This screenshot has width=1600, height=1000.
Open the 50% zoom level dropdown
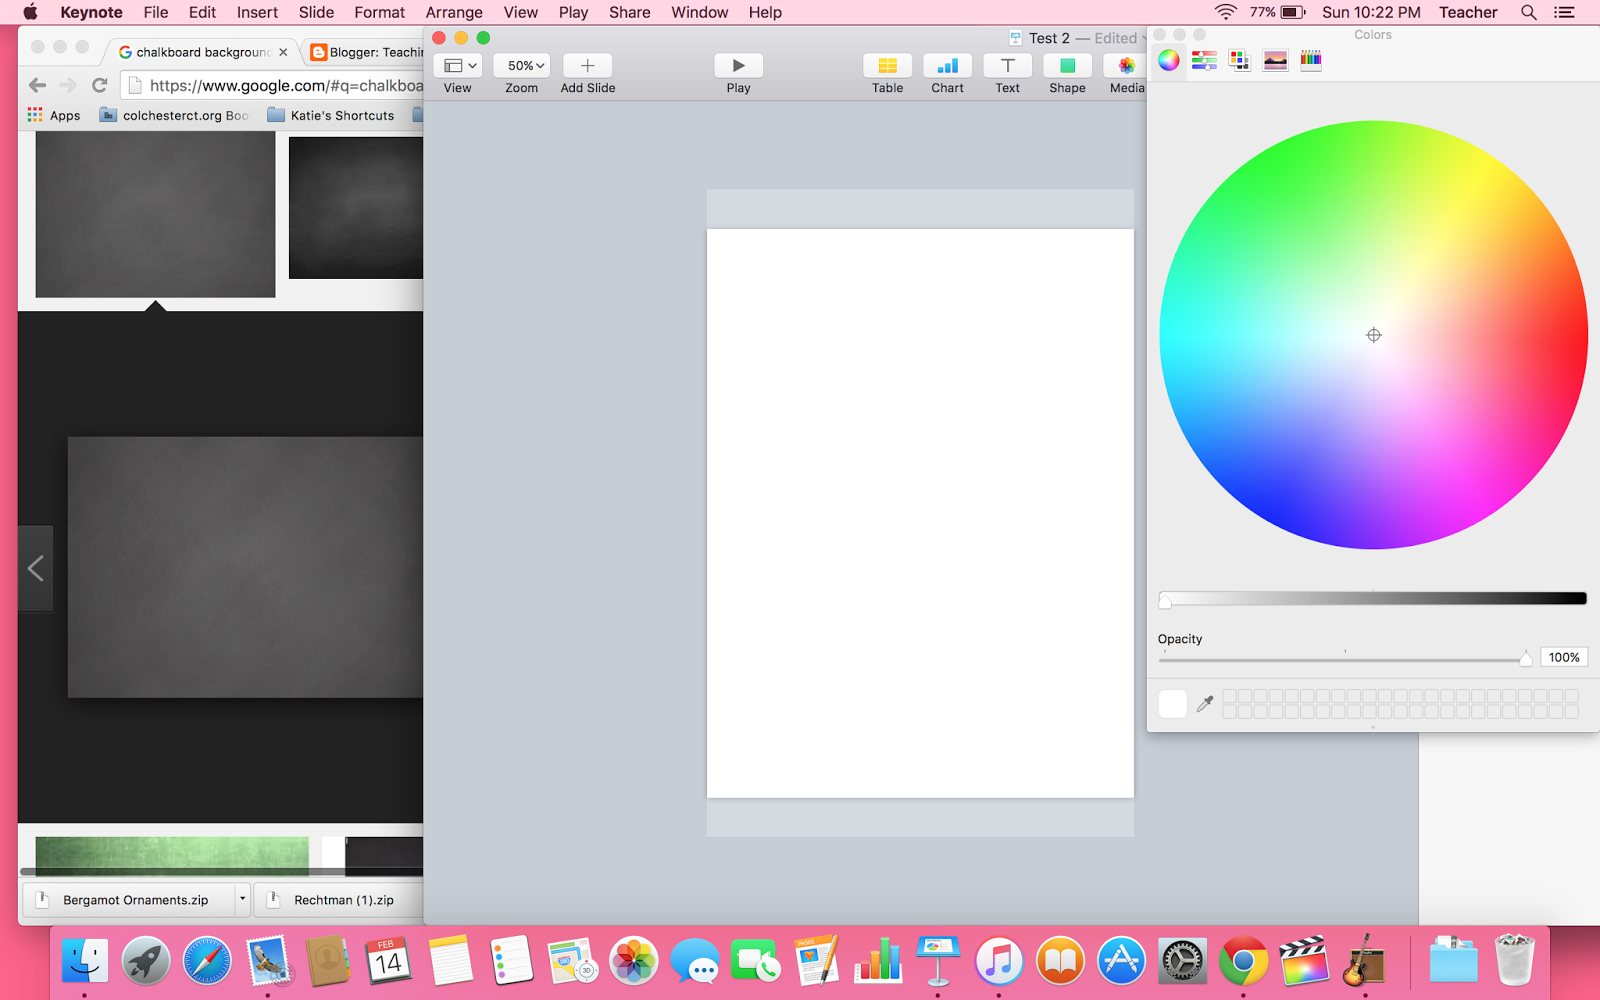click(x=522, y=66)
